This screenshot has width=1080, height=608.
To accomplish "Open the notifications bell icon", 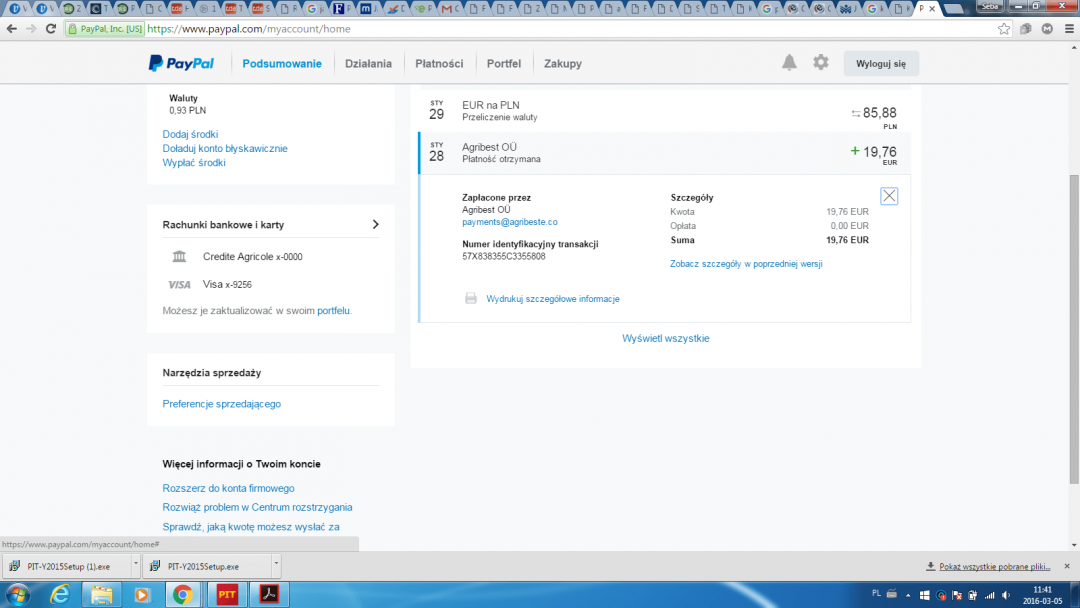I will tap(789, 63).
